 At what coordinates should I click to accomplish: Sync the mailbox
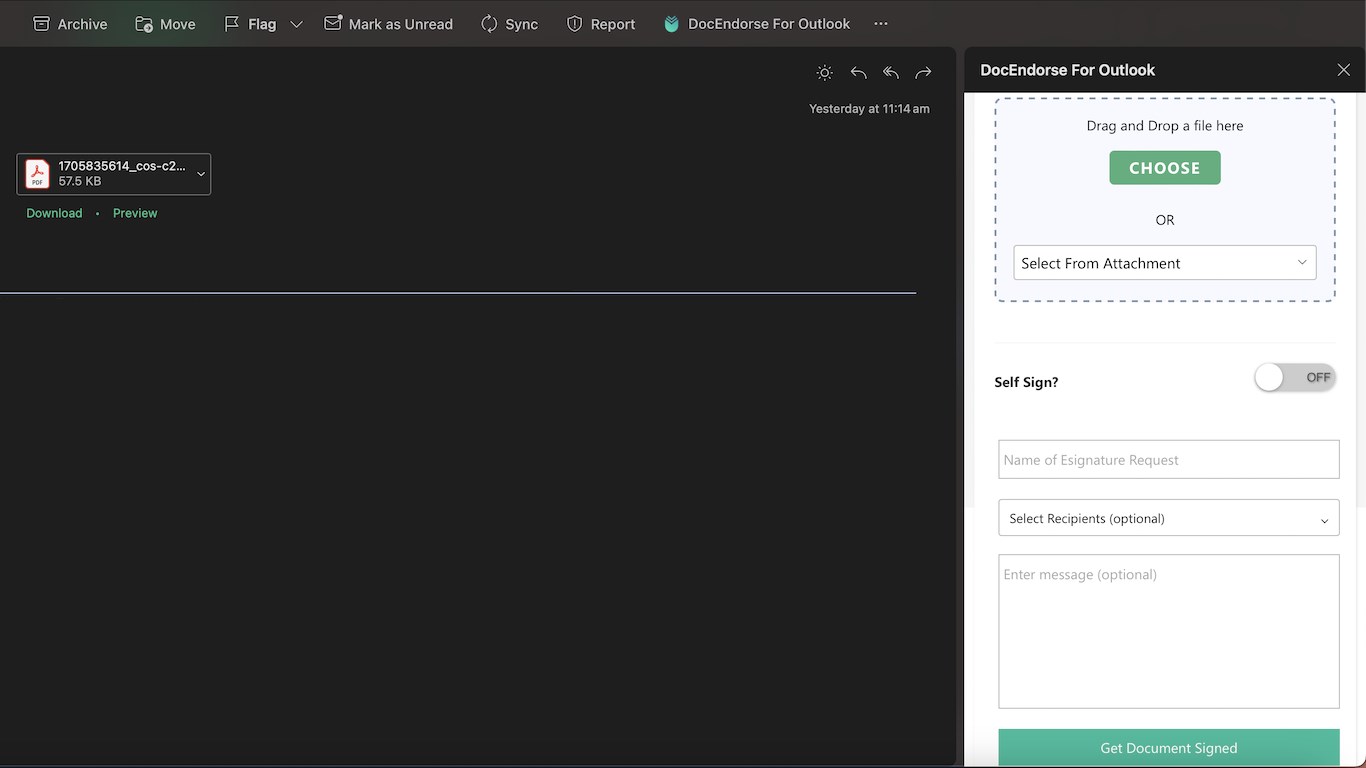(509, 24)
